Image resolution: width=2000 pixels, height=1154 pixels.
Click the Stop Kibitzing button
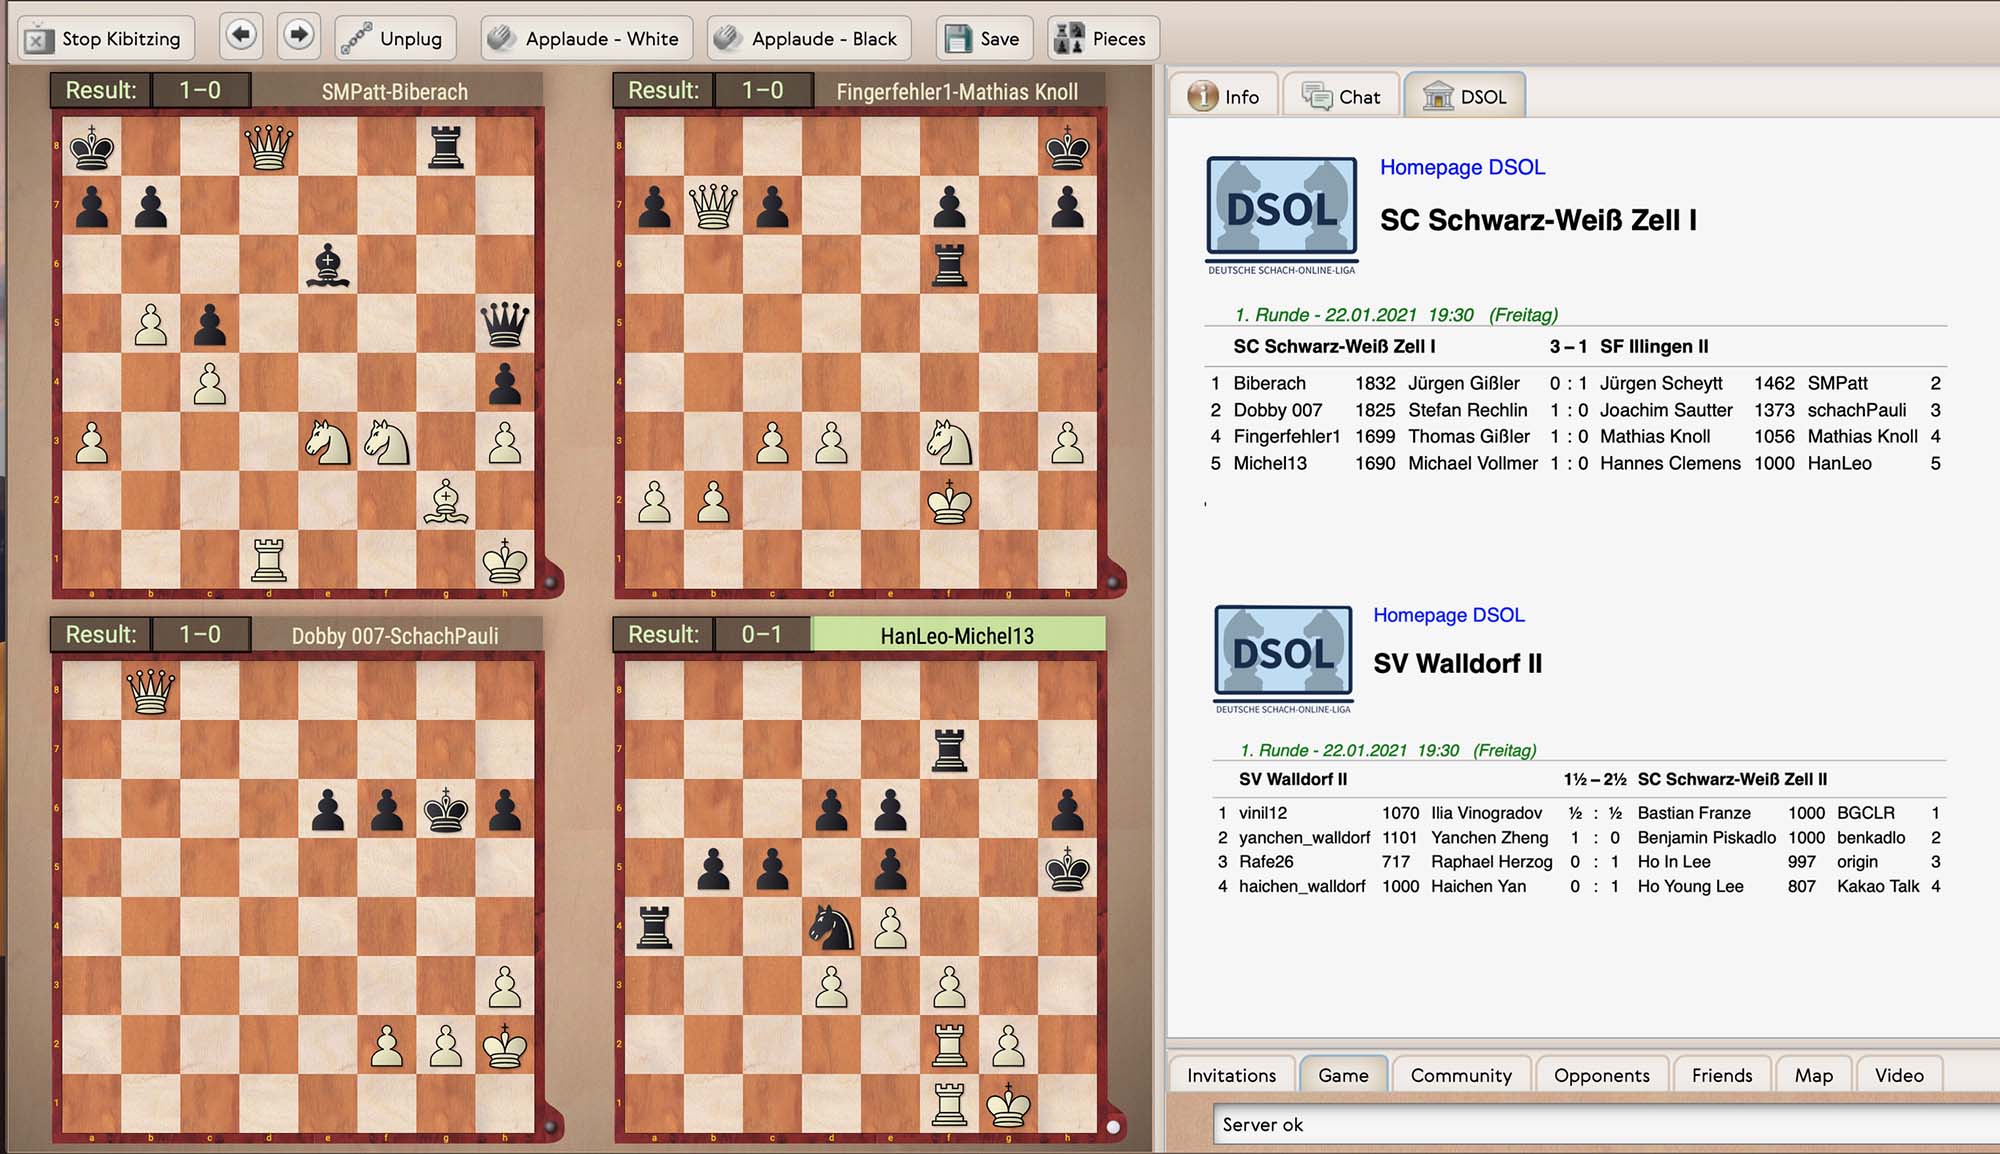coord(105,39)
